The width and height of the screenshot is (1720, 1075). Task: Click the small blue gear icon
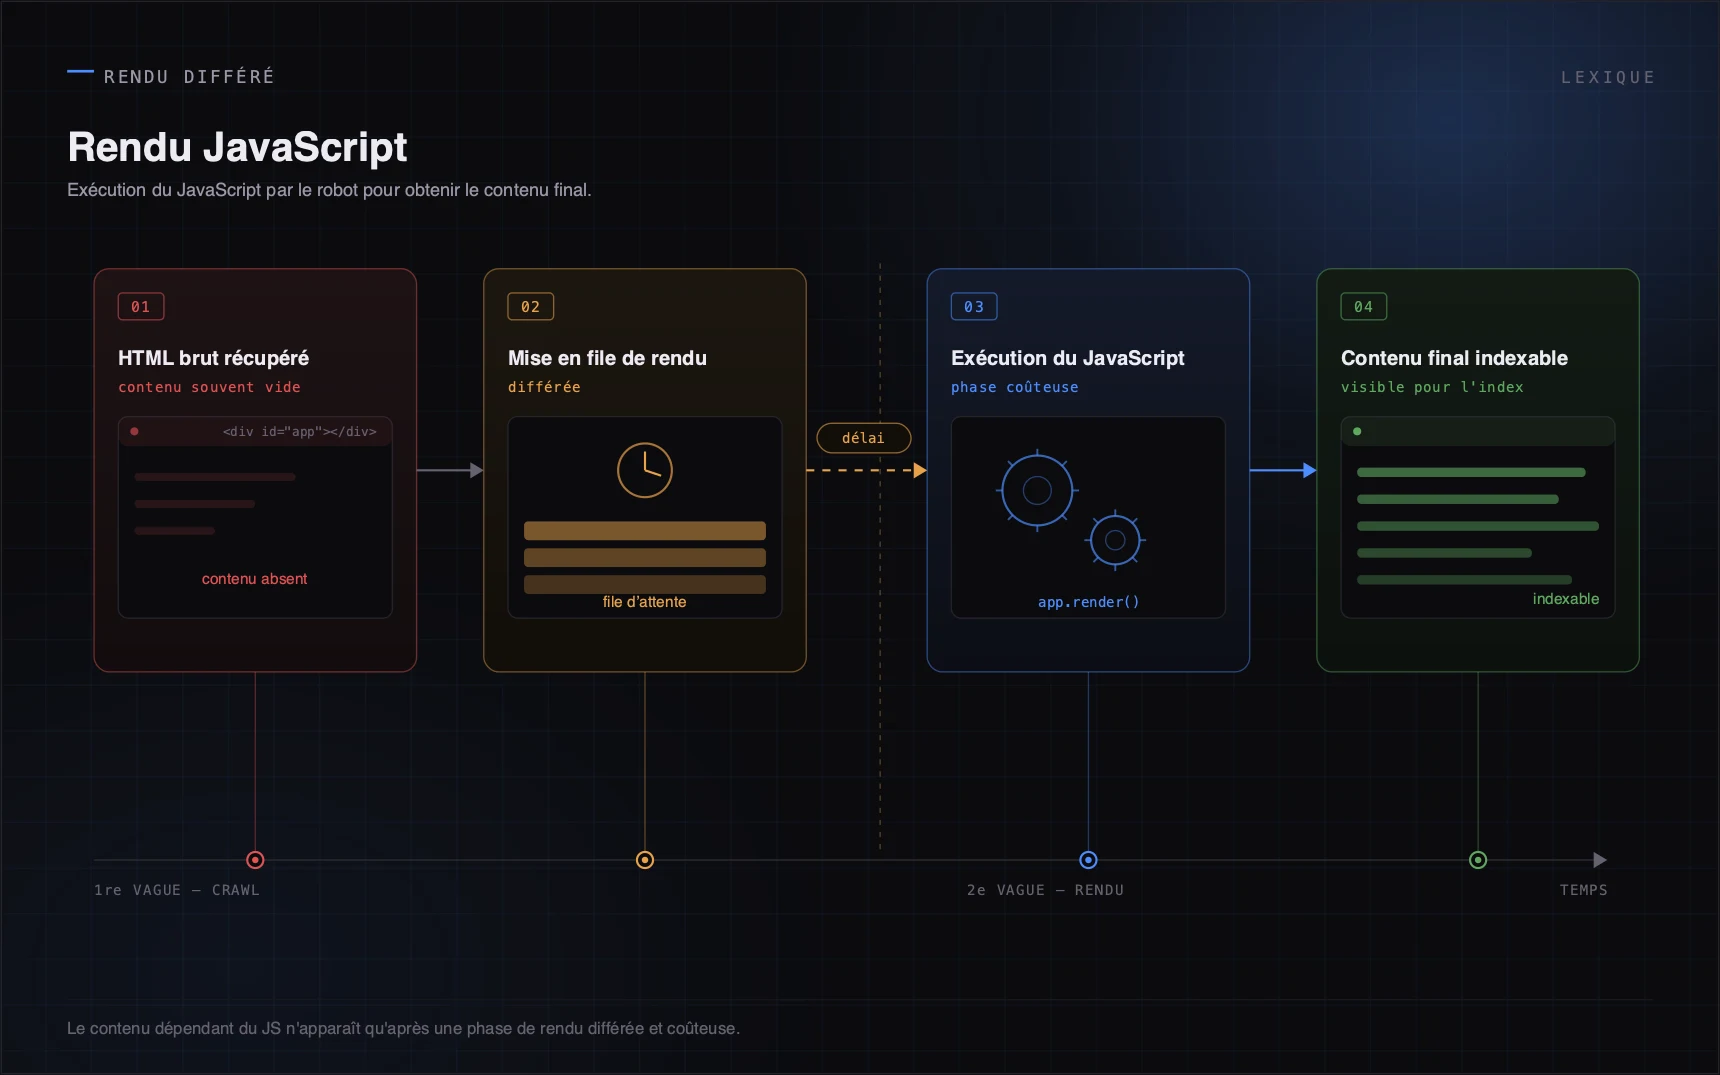1115,540
